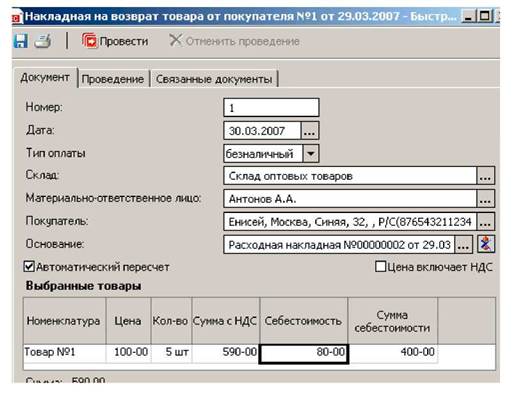Viewport: 516px width, 394px height.
Task: Click the Номер input field
Action: coord(271,108)
